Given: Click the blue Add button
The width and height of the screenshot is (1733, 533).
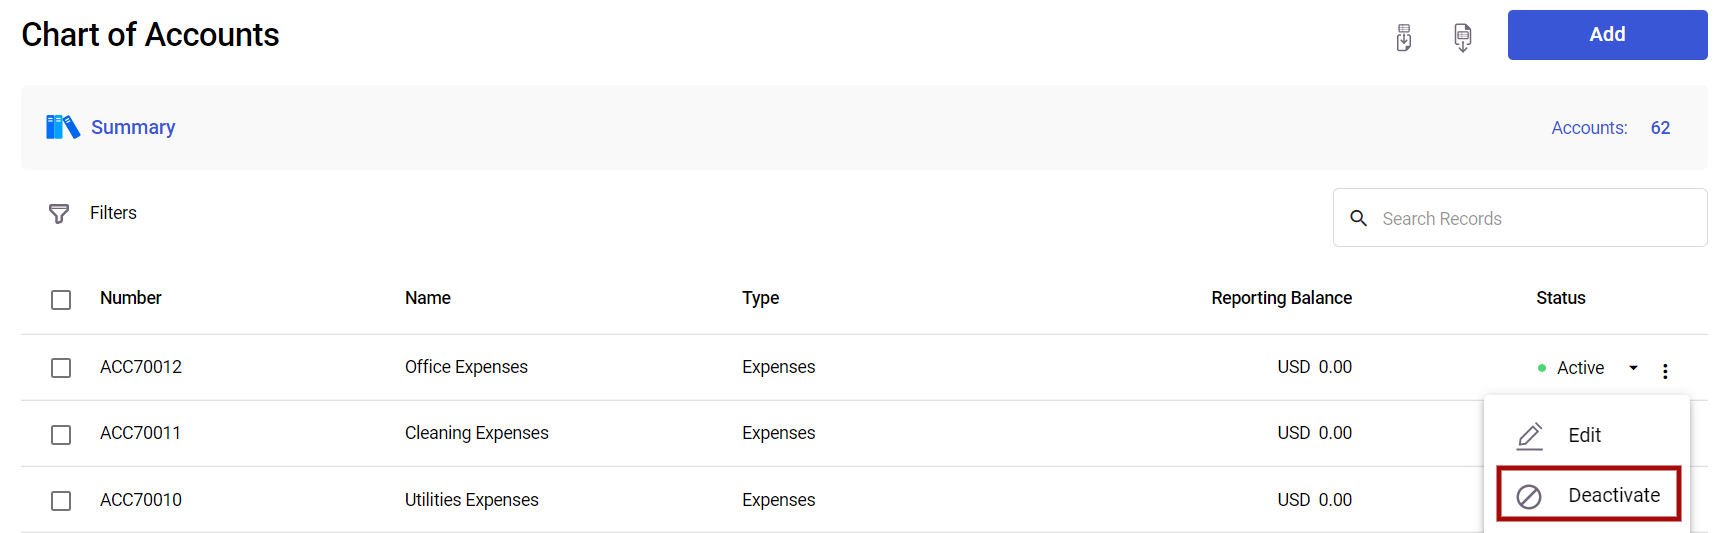Looking at the screenshot, I should coord(1607,35).
